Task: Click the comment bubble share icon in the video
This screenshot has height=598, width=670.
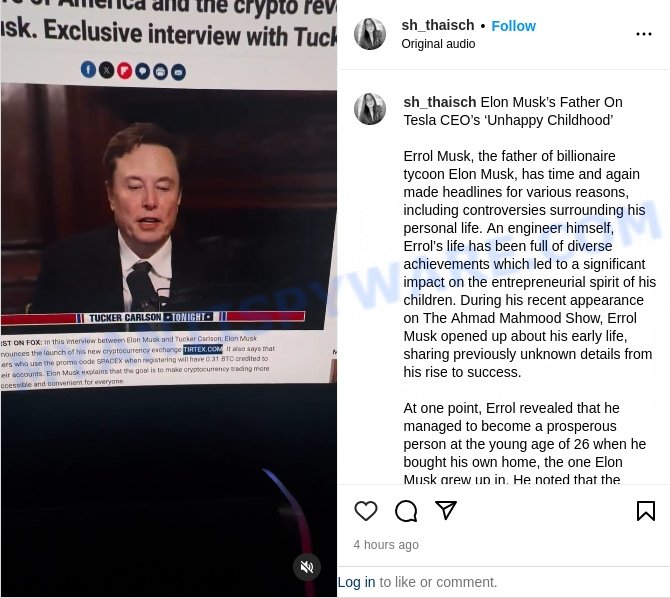Action: (142, 71)
